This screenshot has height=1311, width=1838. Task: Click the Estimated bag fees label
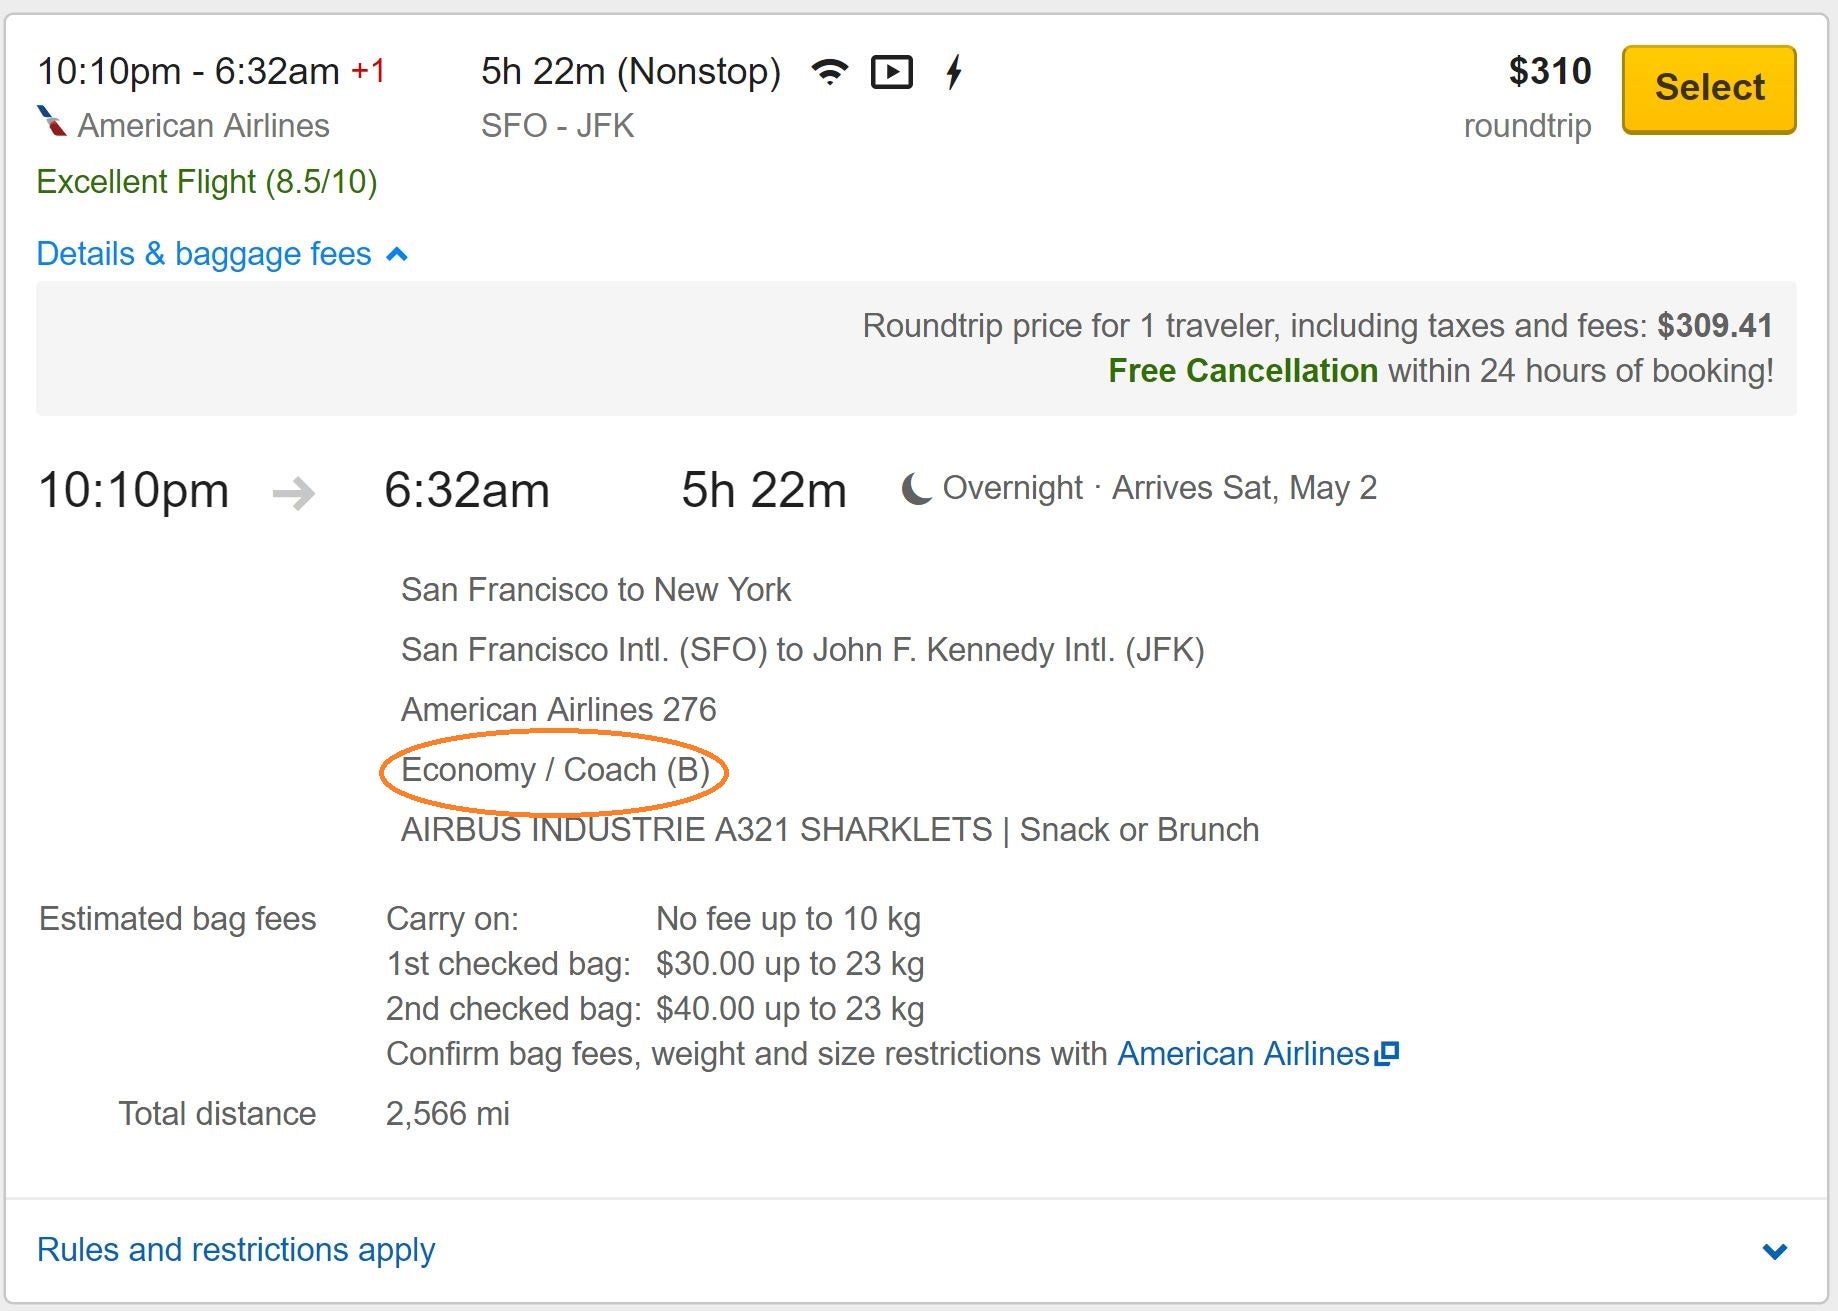click(177, 919)
